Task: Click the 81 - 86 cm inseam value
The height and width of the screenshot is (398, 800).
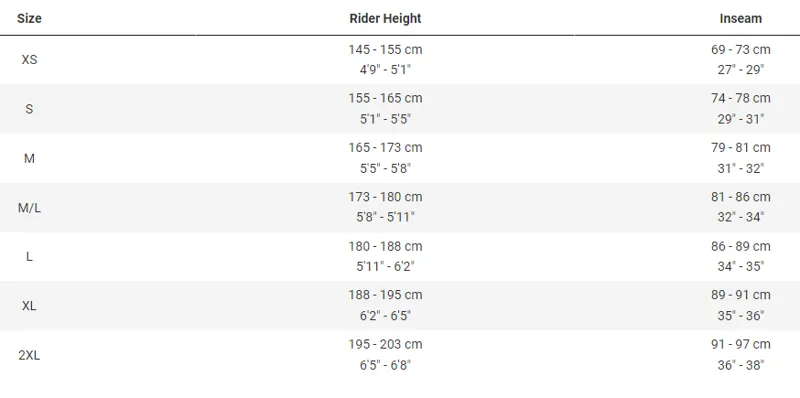Action: pyautogui.click(x=740, y=196)
